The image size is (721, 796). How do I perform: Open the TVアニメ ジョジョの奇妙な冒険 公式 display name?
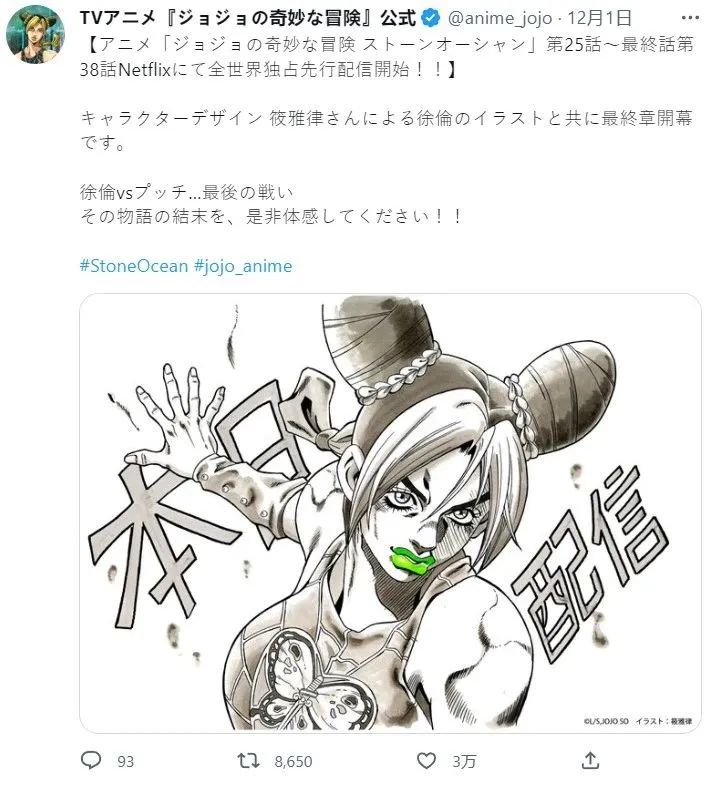click(248, 19)
